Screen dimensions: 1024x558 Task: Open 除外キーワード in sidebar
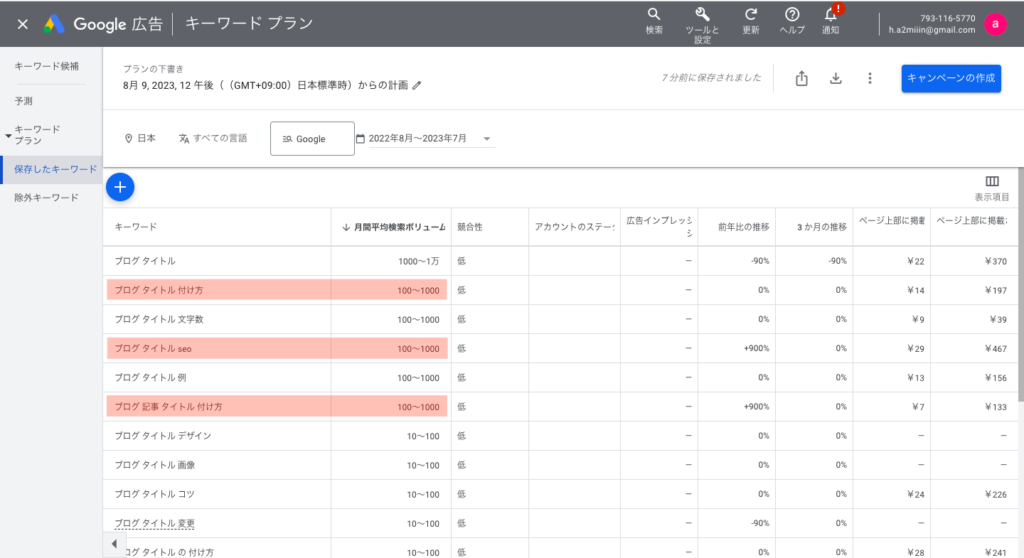click(x=46, y=197)
